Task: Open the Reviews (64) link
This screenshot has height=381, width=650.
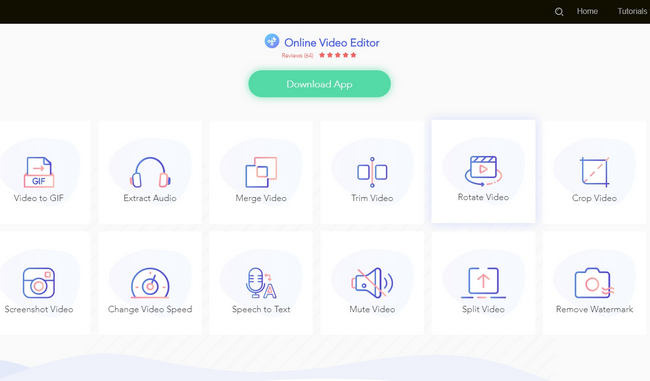Action: tap(298, 56)
